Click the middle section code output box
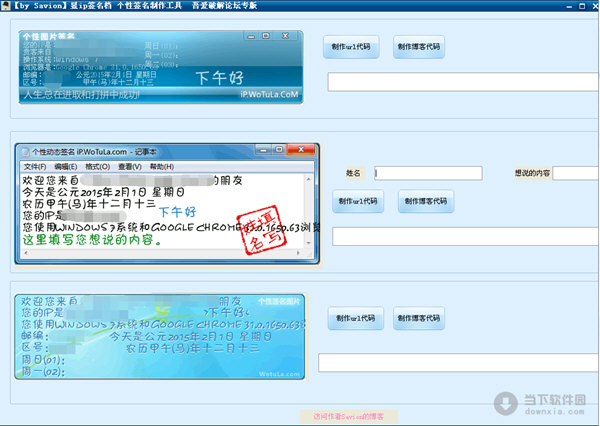Viewport: 600px width, 426px height. 466,236
